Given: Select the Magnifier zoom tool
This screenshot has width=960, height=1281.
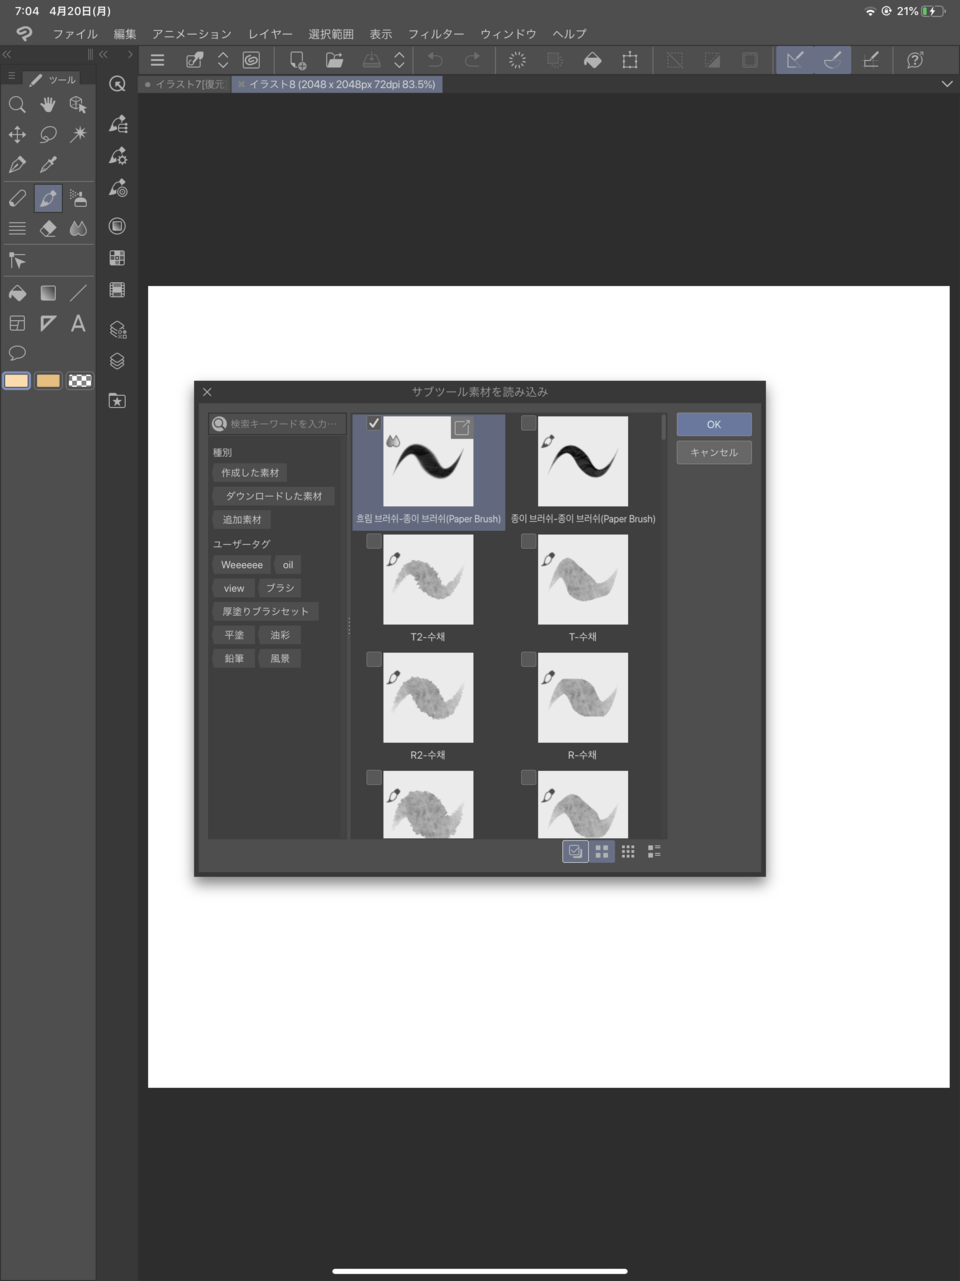Looking at the screenshot, I should tap(17, 104).
